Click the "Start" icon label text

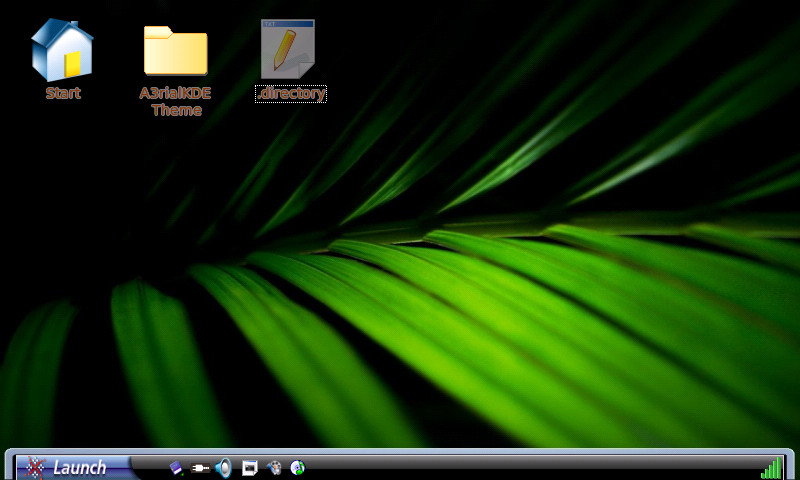pyautogui.click(x=62, y=93)
